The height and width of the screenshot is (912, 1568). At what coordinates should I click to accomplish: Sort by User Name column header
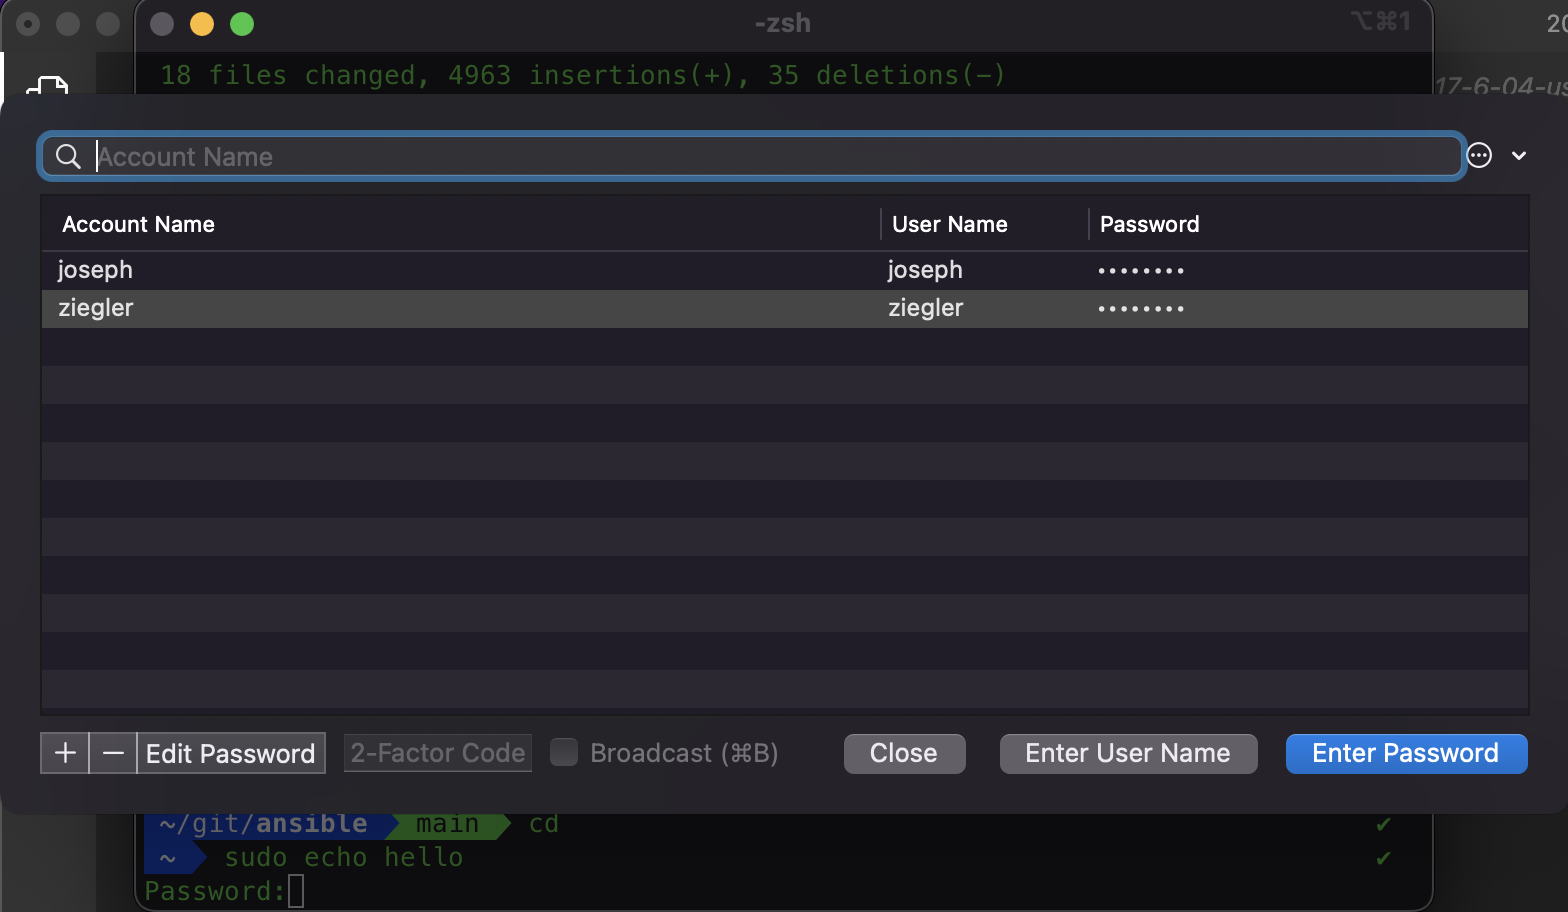point(949,224)
